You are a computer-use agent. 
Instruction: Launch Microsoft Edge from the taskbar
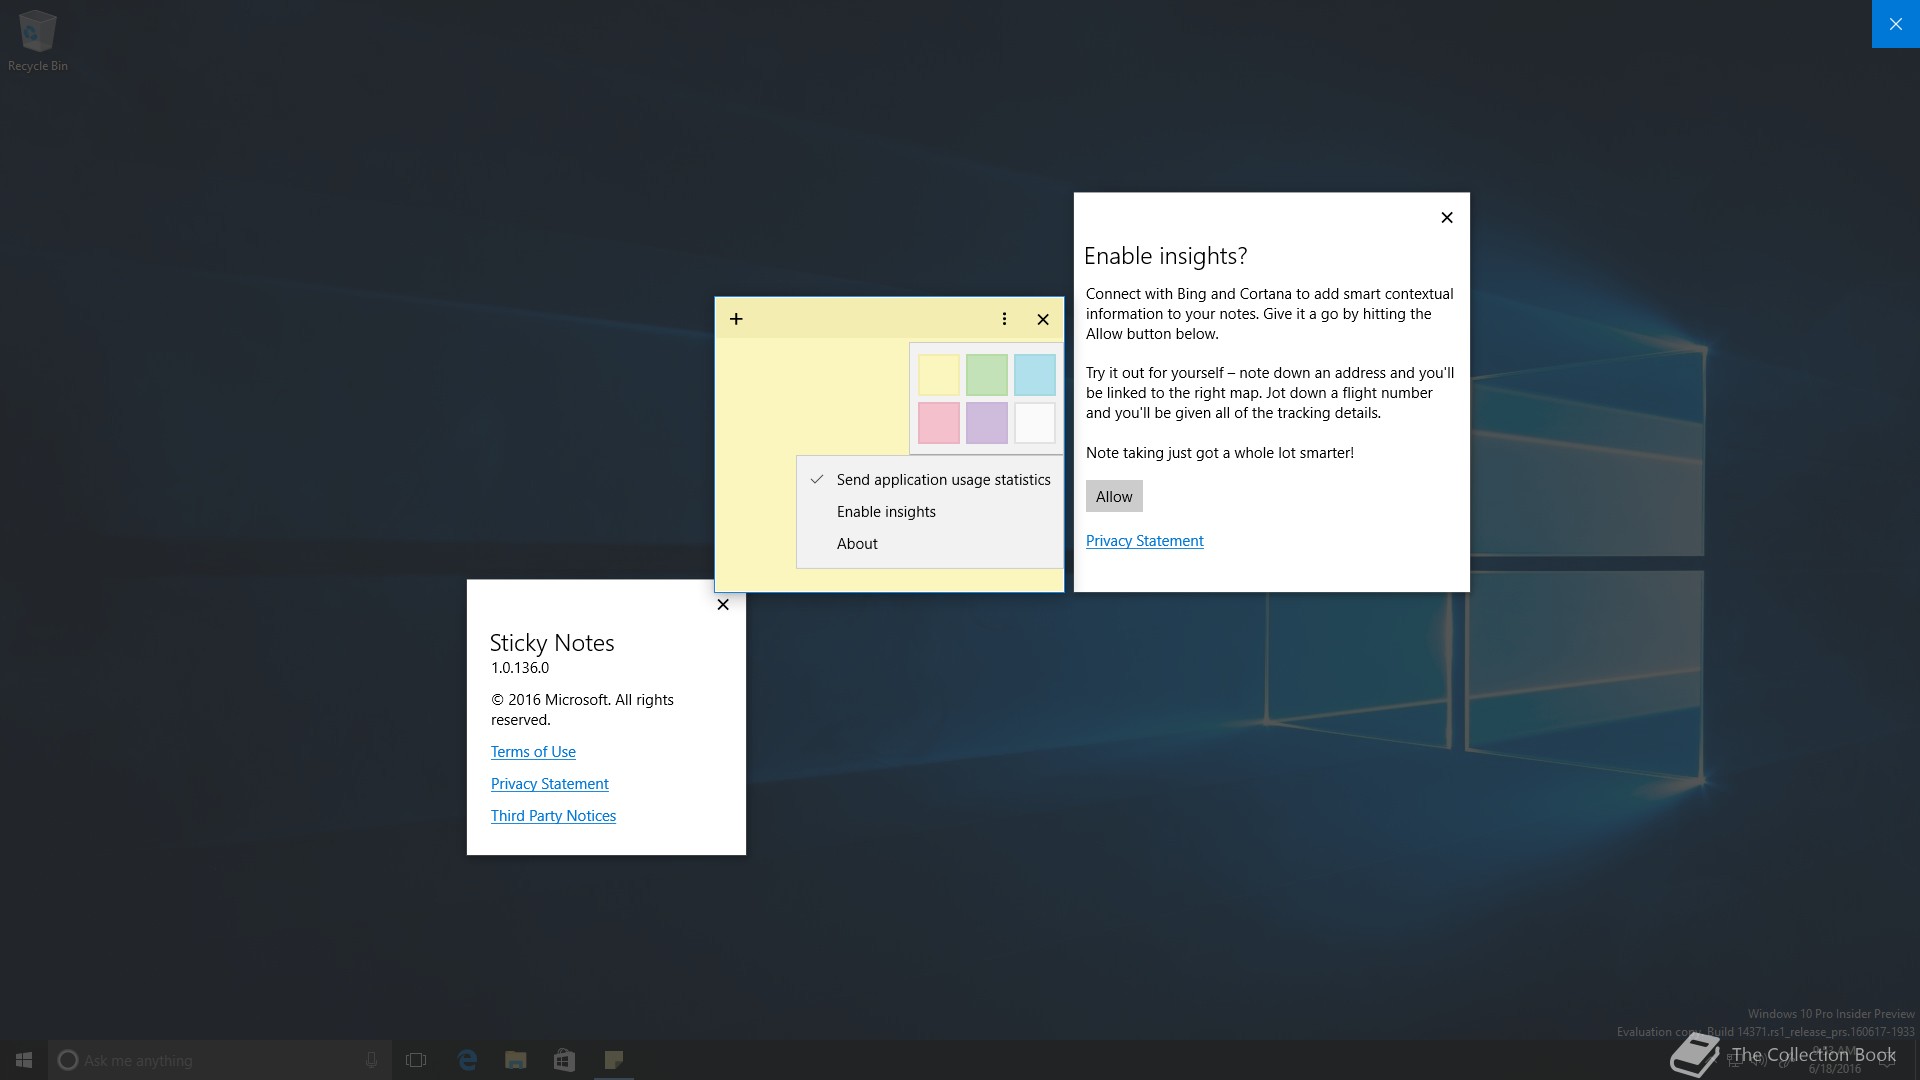[467, 1060]
